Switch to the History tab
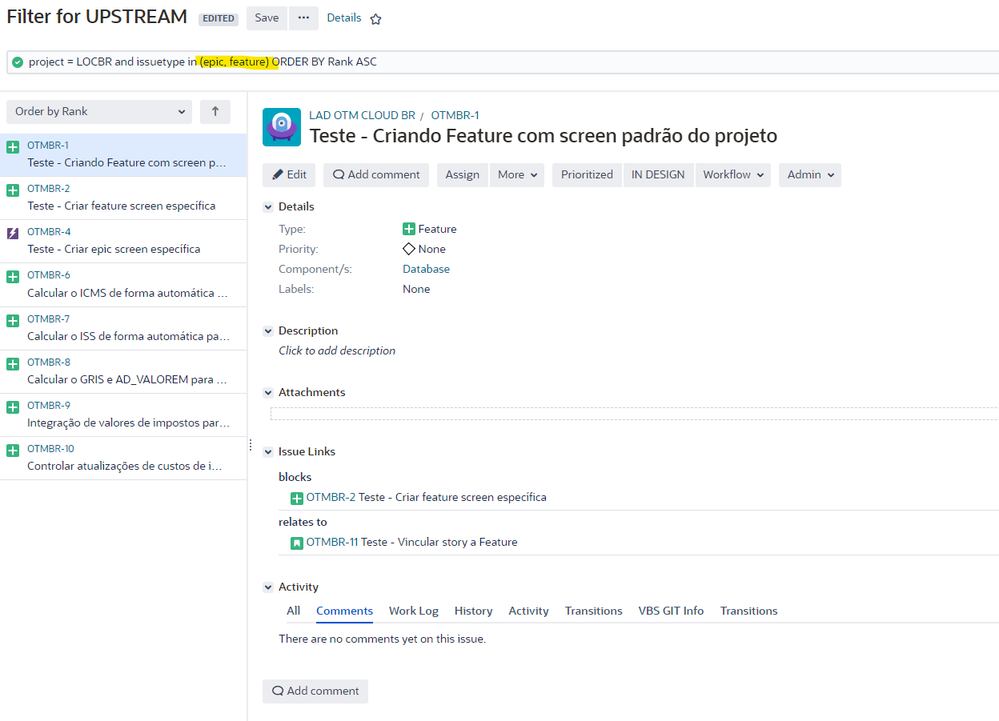The width and height of the screenshot is (999, 721). [473, 610]
